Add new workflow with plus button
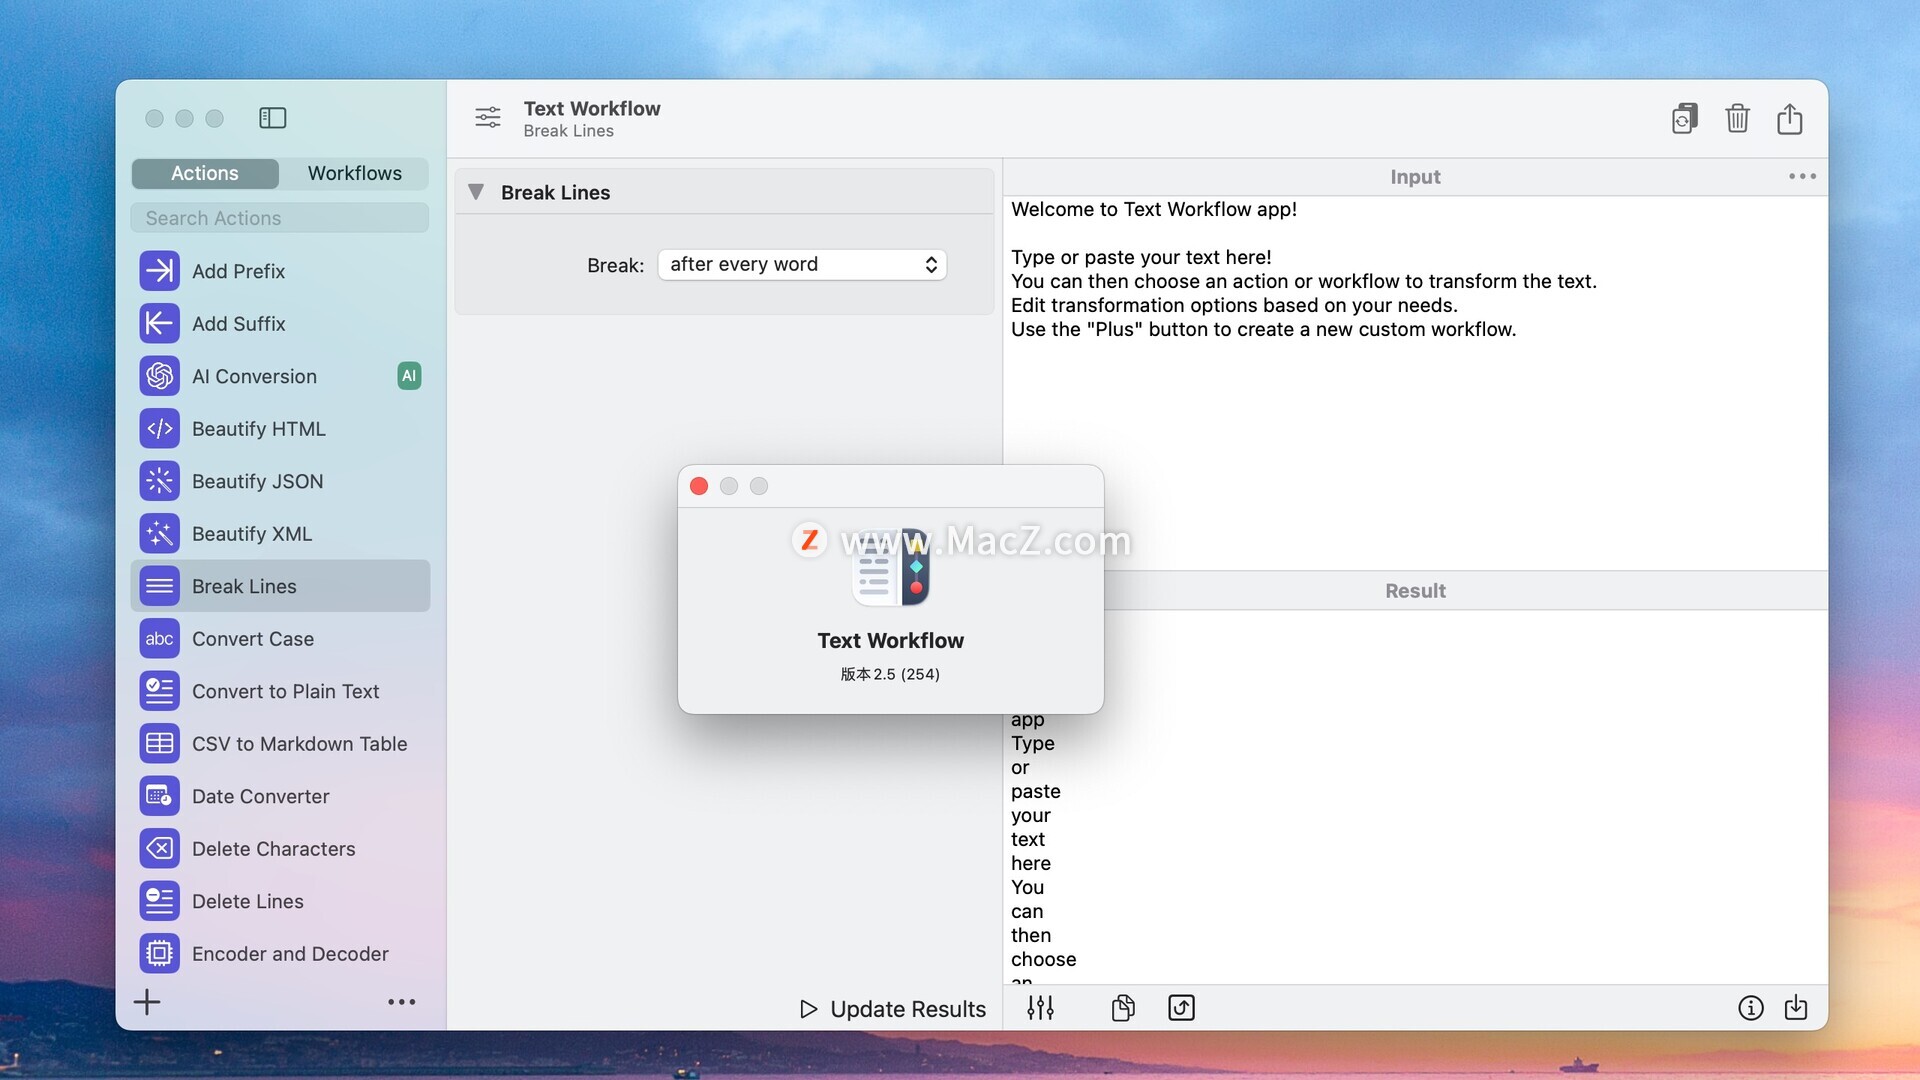This screenshot has width=1920, height=1080. (x=147, y=1002)
